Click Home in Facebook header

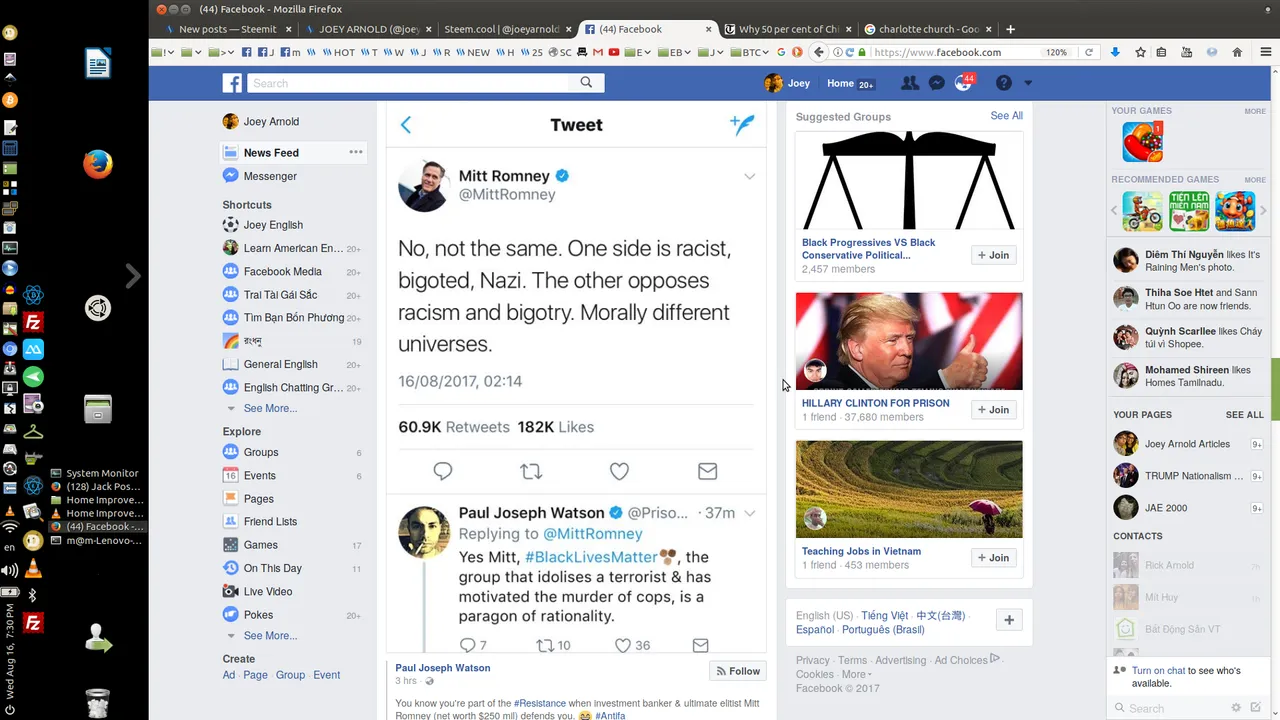tap(840, 83)
